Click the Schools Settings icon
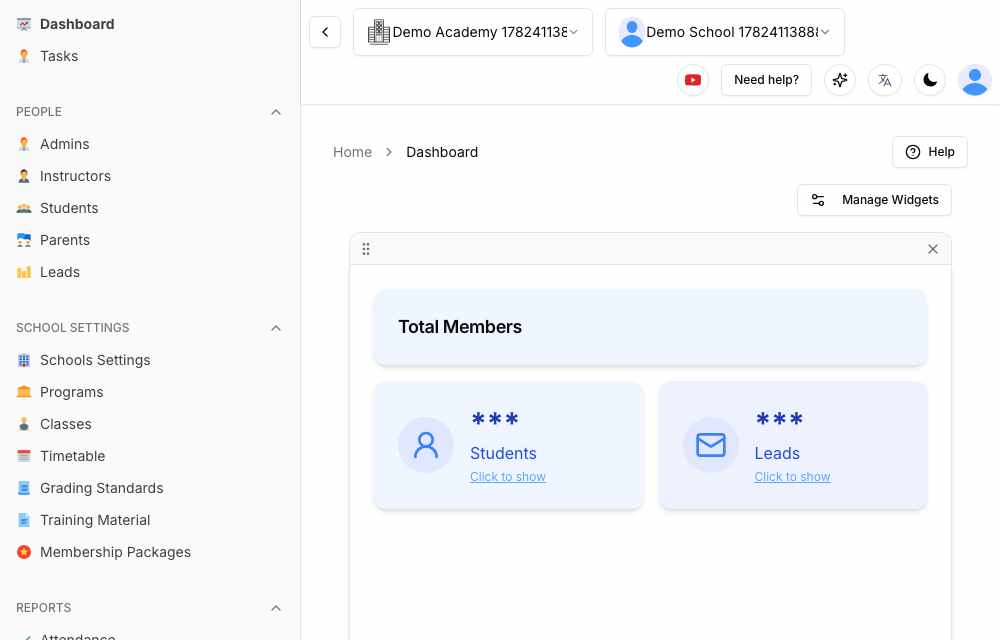This screenshot has height=640, width=1000. 24,360
